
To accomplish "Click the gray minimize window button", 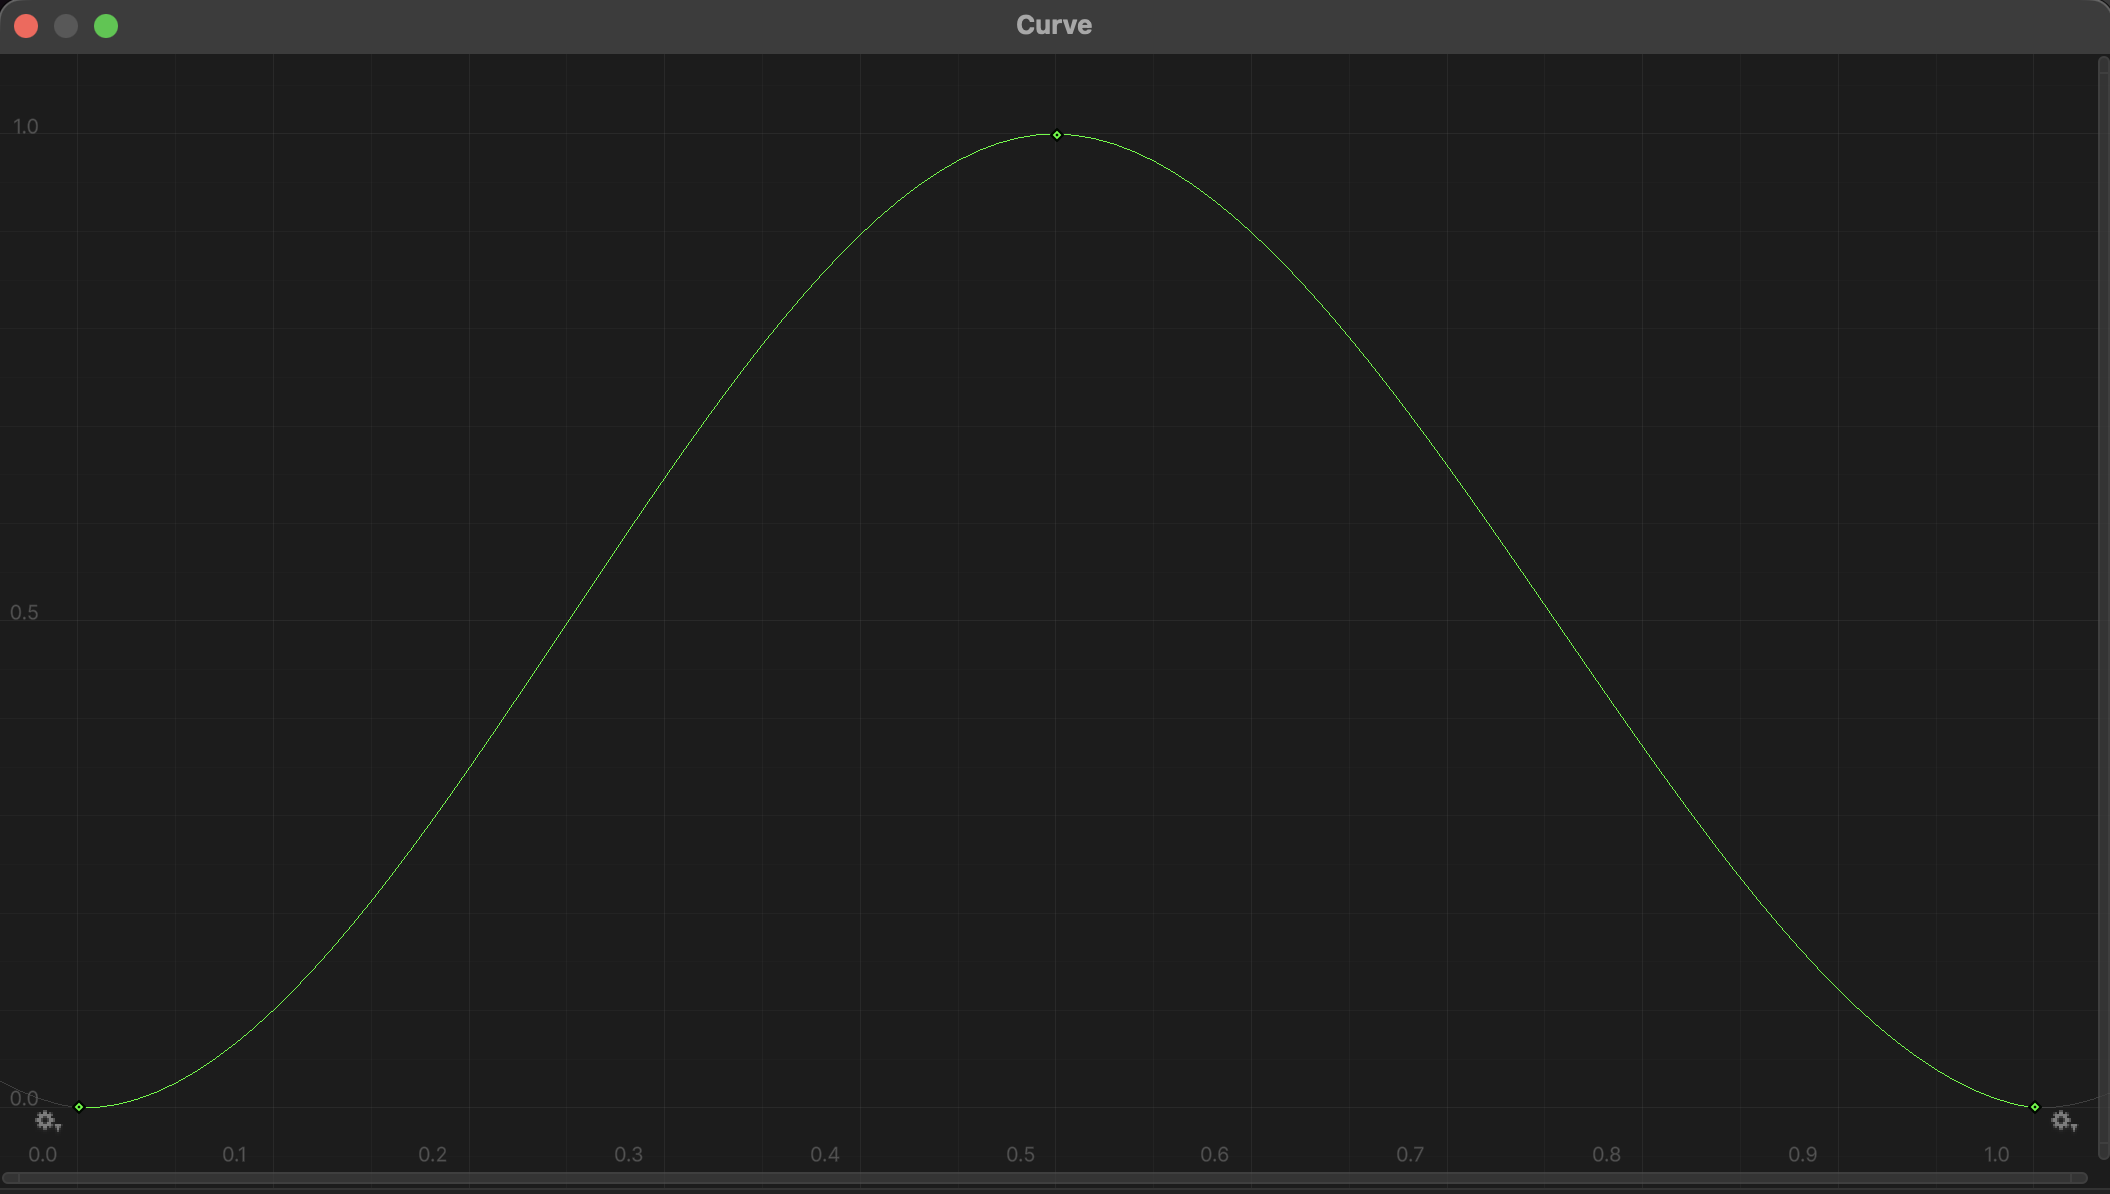I will tap(66, 26).
